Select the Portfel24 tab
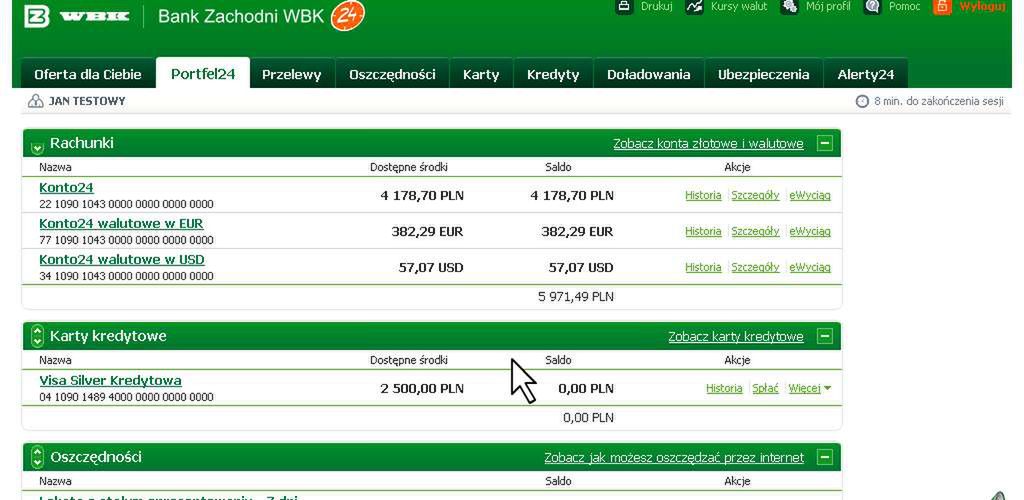1024x500 pixels. tap(203, 74)
